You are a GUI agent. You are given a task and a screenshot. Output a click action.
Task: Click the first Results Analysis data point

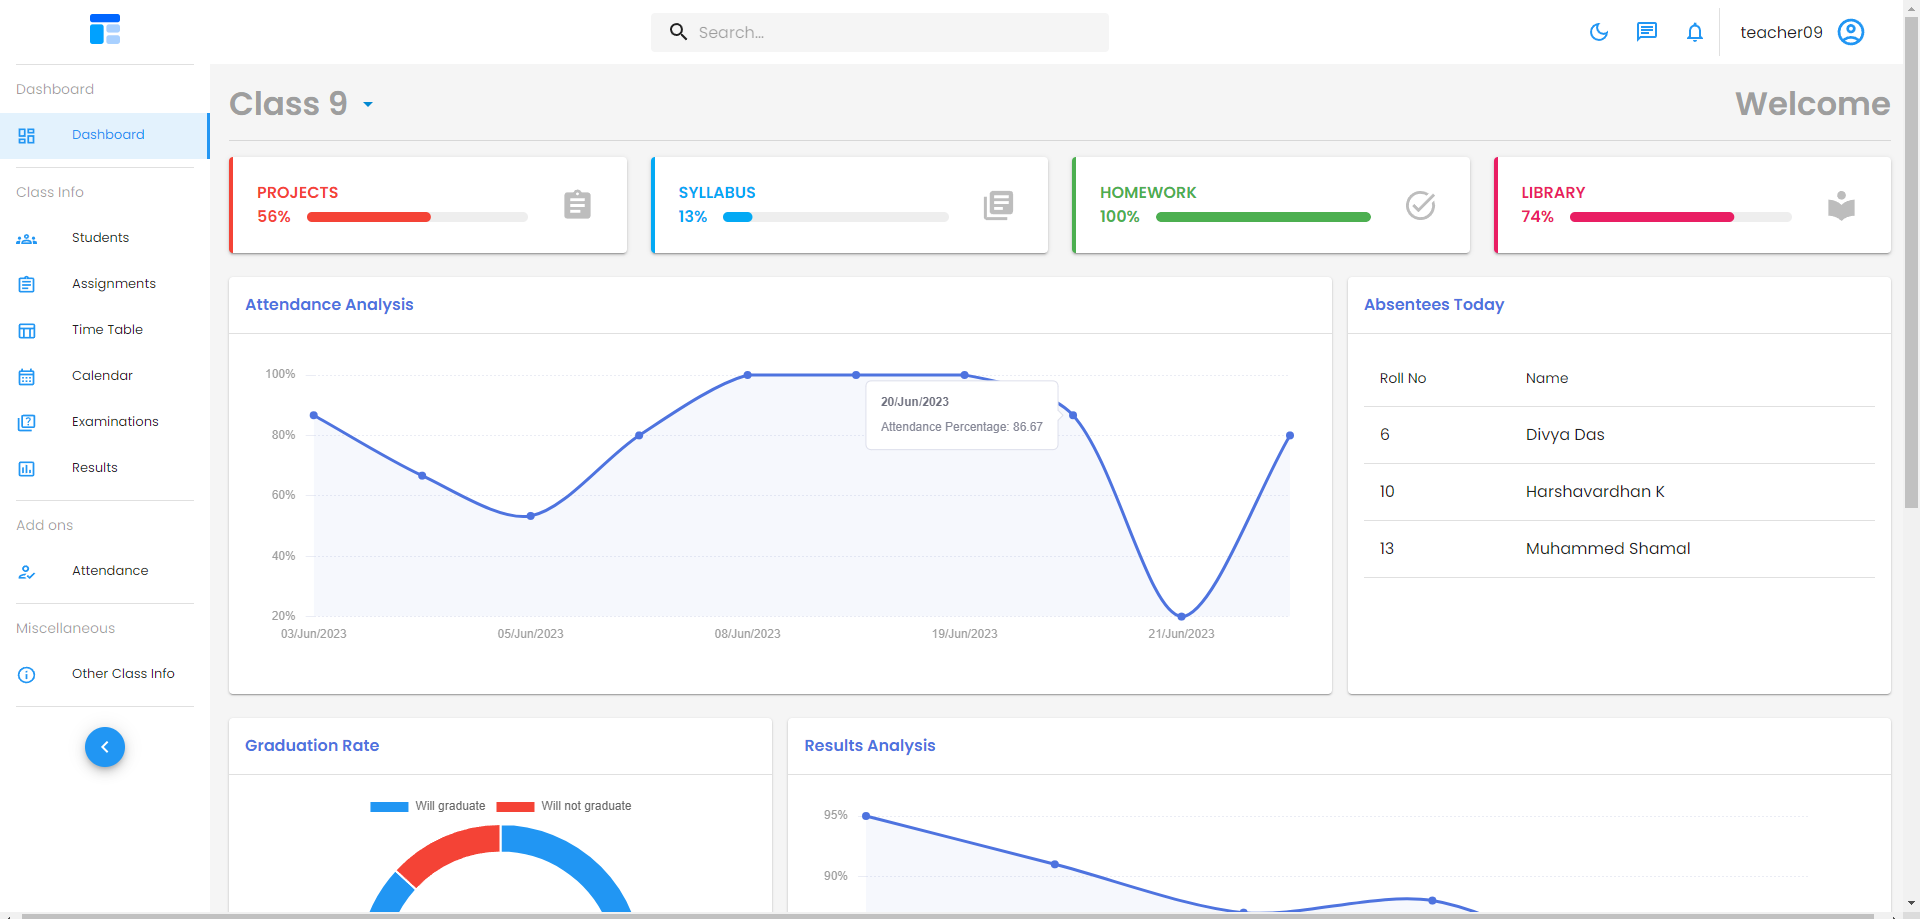click(x=866, y=816)
